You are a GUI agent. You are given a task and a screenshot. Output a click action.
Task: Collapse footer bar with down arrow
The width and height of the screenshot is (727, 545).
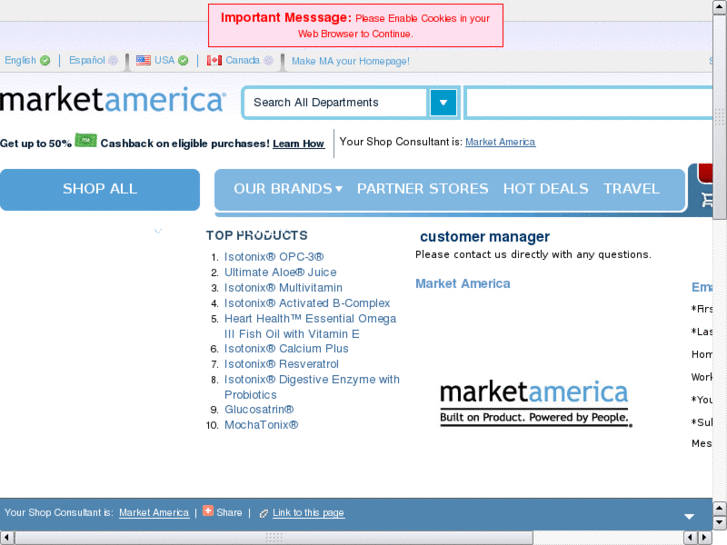[689, 516]
